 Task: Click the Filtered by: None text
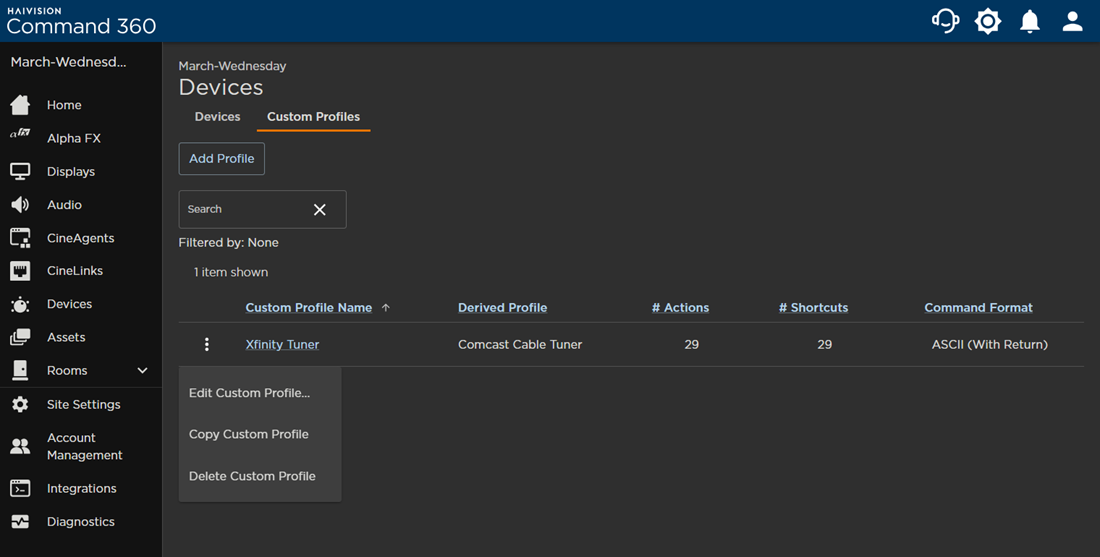[x=229, y=243]
